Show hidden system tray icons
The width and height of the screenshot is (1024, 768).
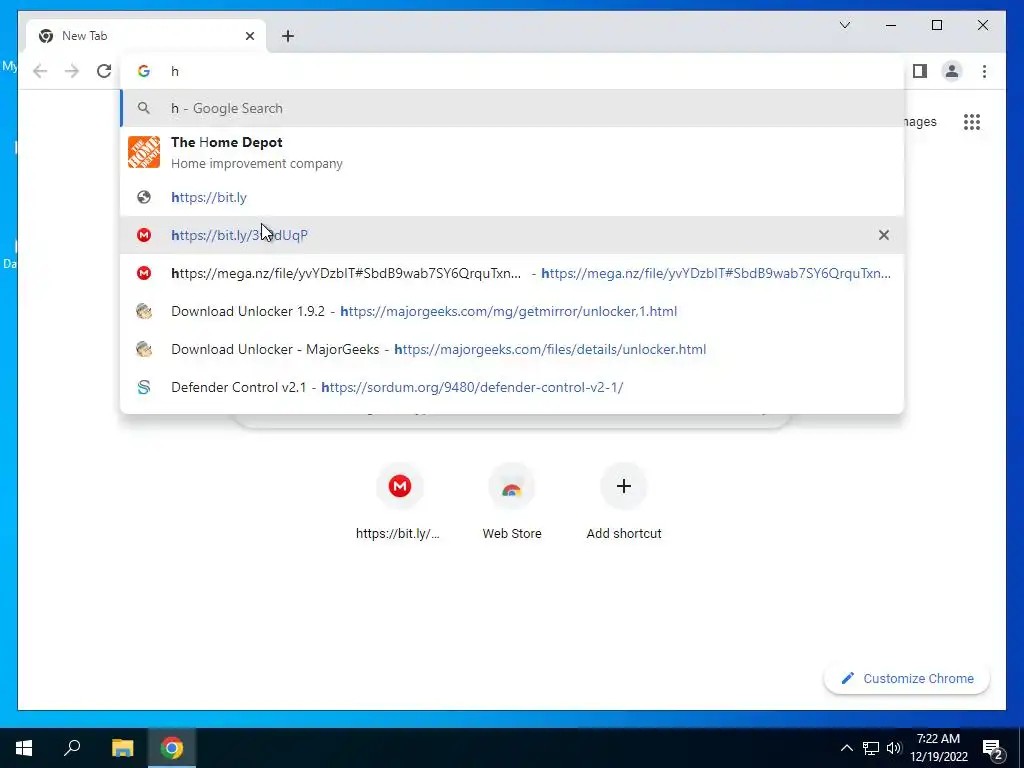(x=846, y=748)
